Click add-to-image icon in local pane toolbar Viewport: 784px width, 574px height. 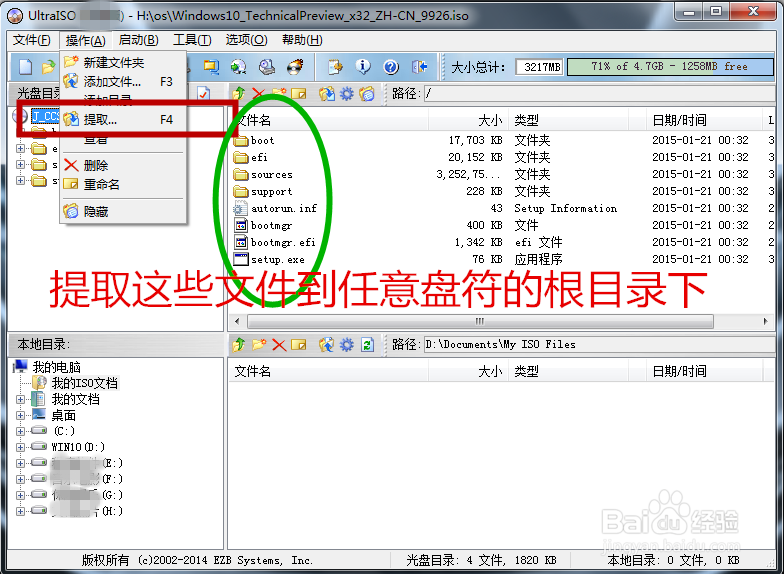point(326,344)
